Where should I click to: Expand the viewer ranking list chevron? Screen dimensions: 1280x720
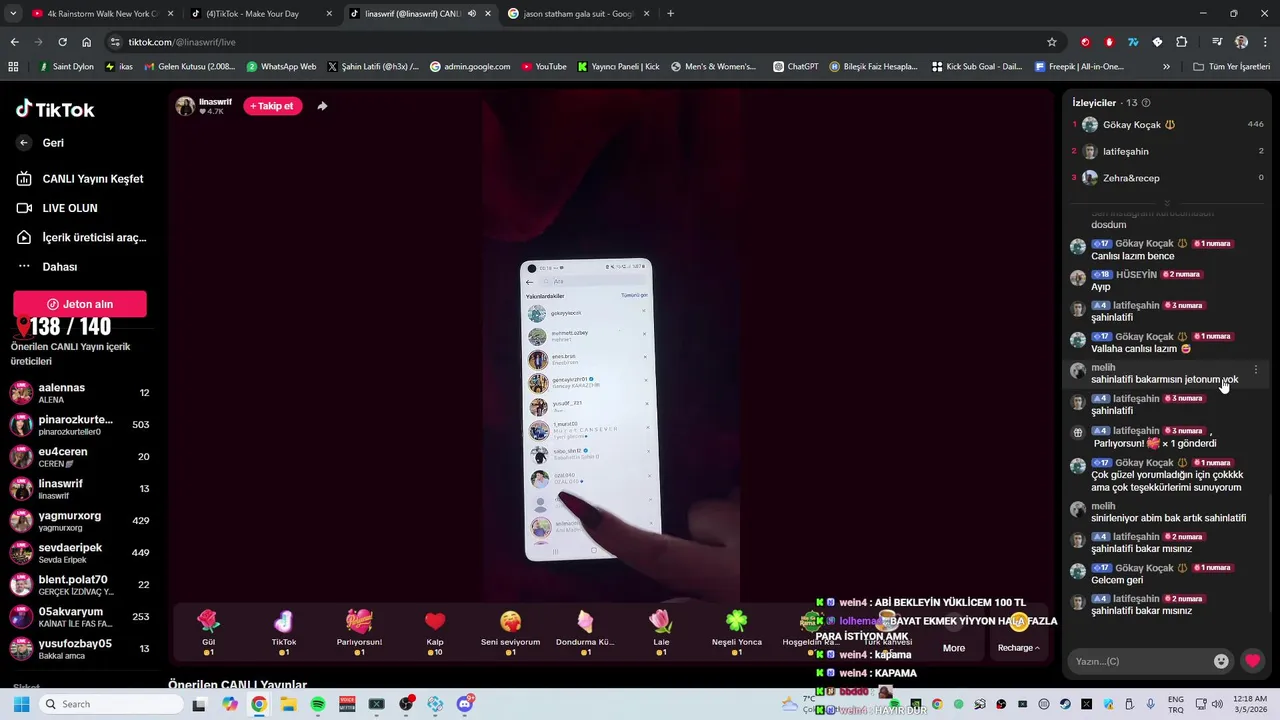click(x=1166, y=203)
